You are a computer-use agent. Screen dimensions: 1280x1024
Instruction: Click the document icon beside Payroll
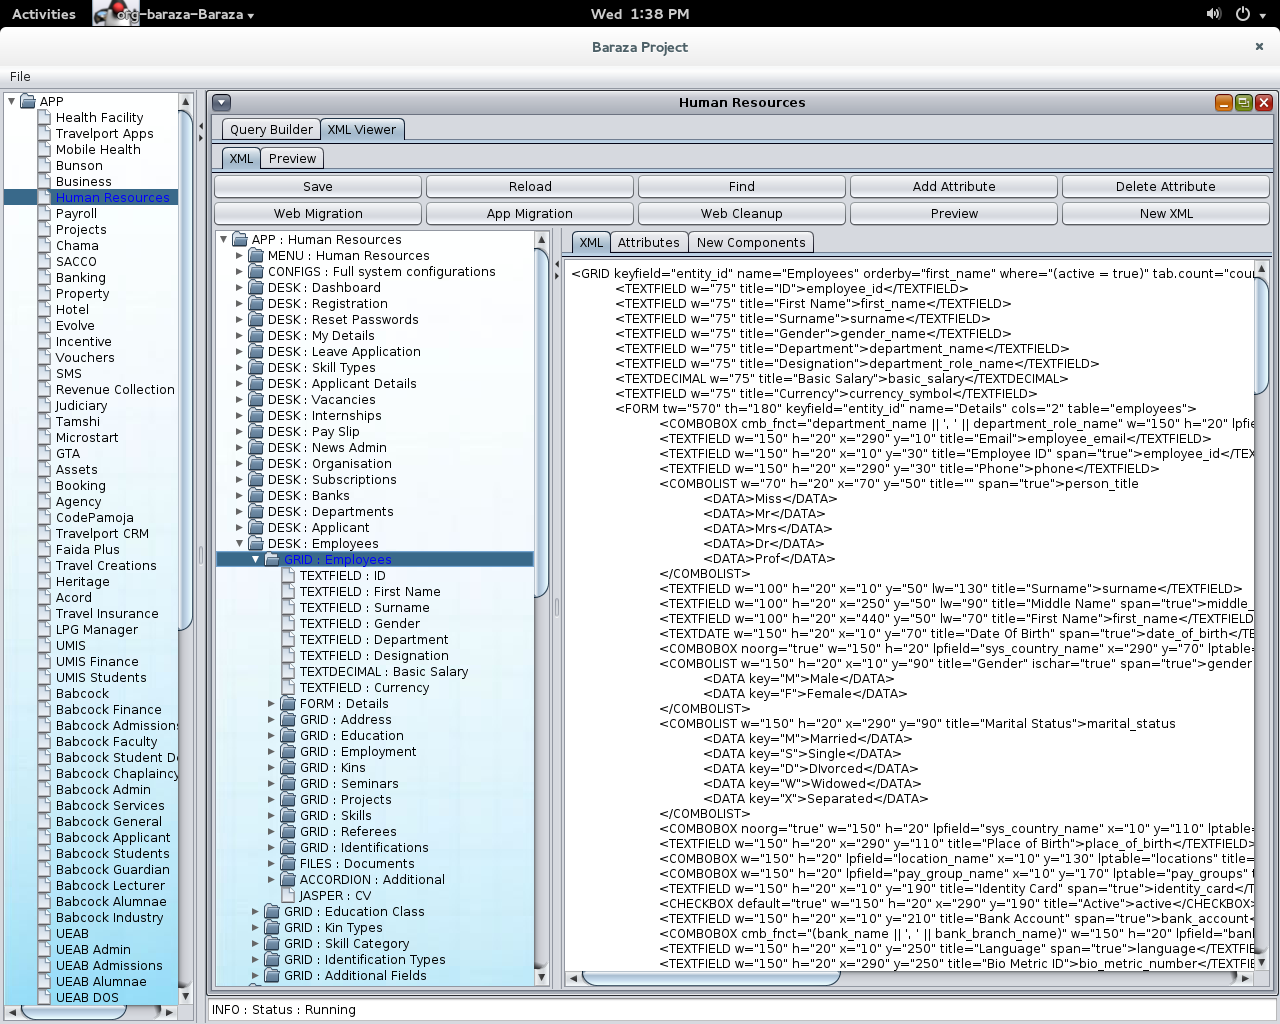pos(44,214)
